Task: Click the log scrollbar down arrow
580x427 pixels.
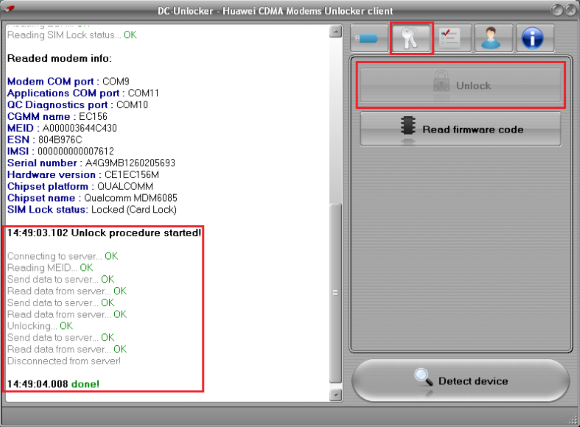Action: 335,395
